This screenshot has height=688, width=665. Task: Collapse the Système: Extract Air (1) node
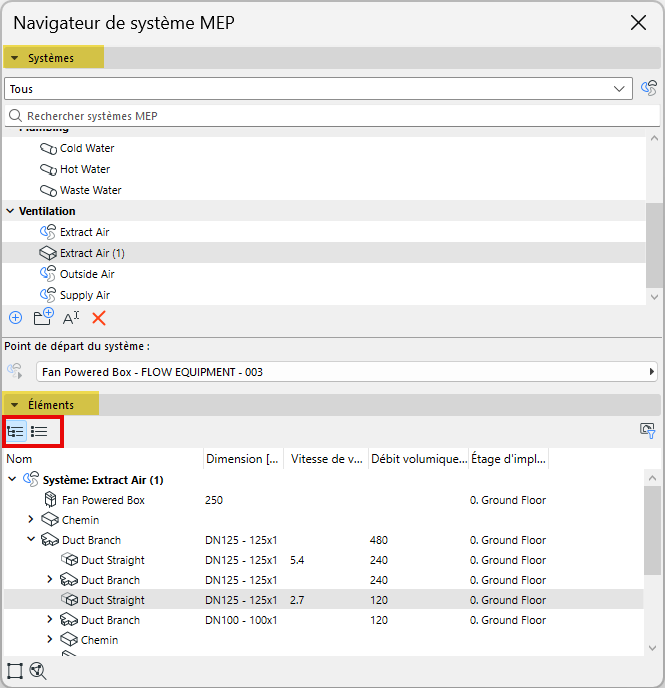(12, 479)
